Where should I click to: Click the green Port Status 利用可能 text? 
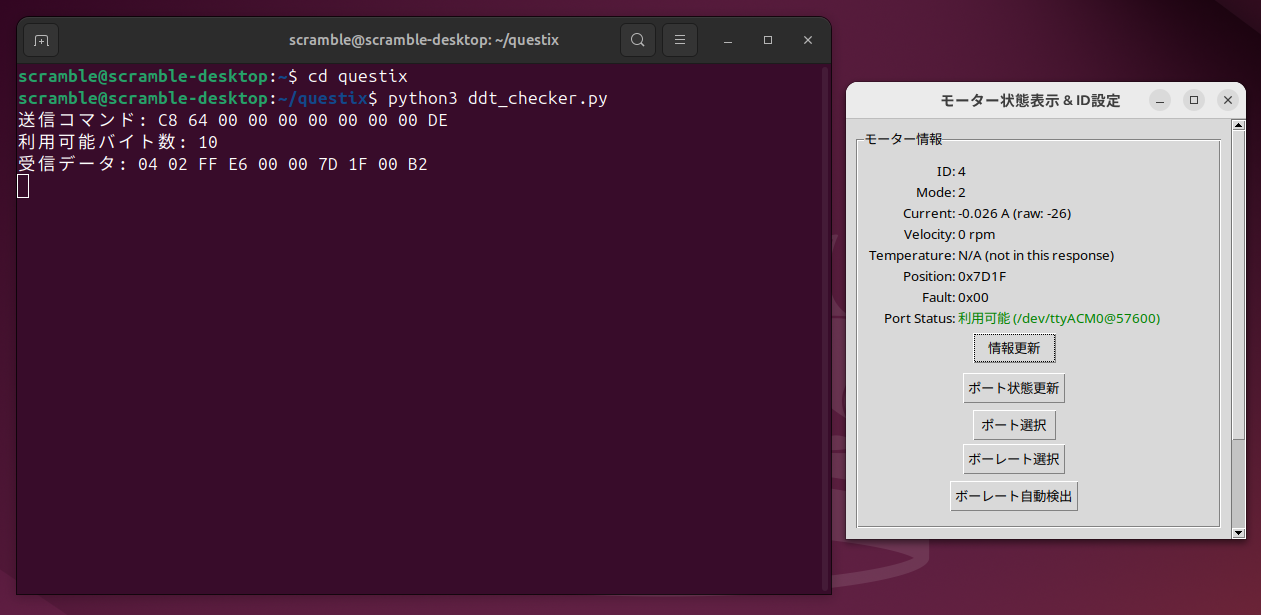click(x=1059, y=318)
